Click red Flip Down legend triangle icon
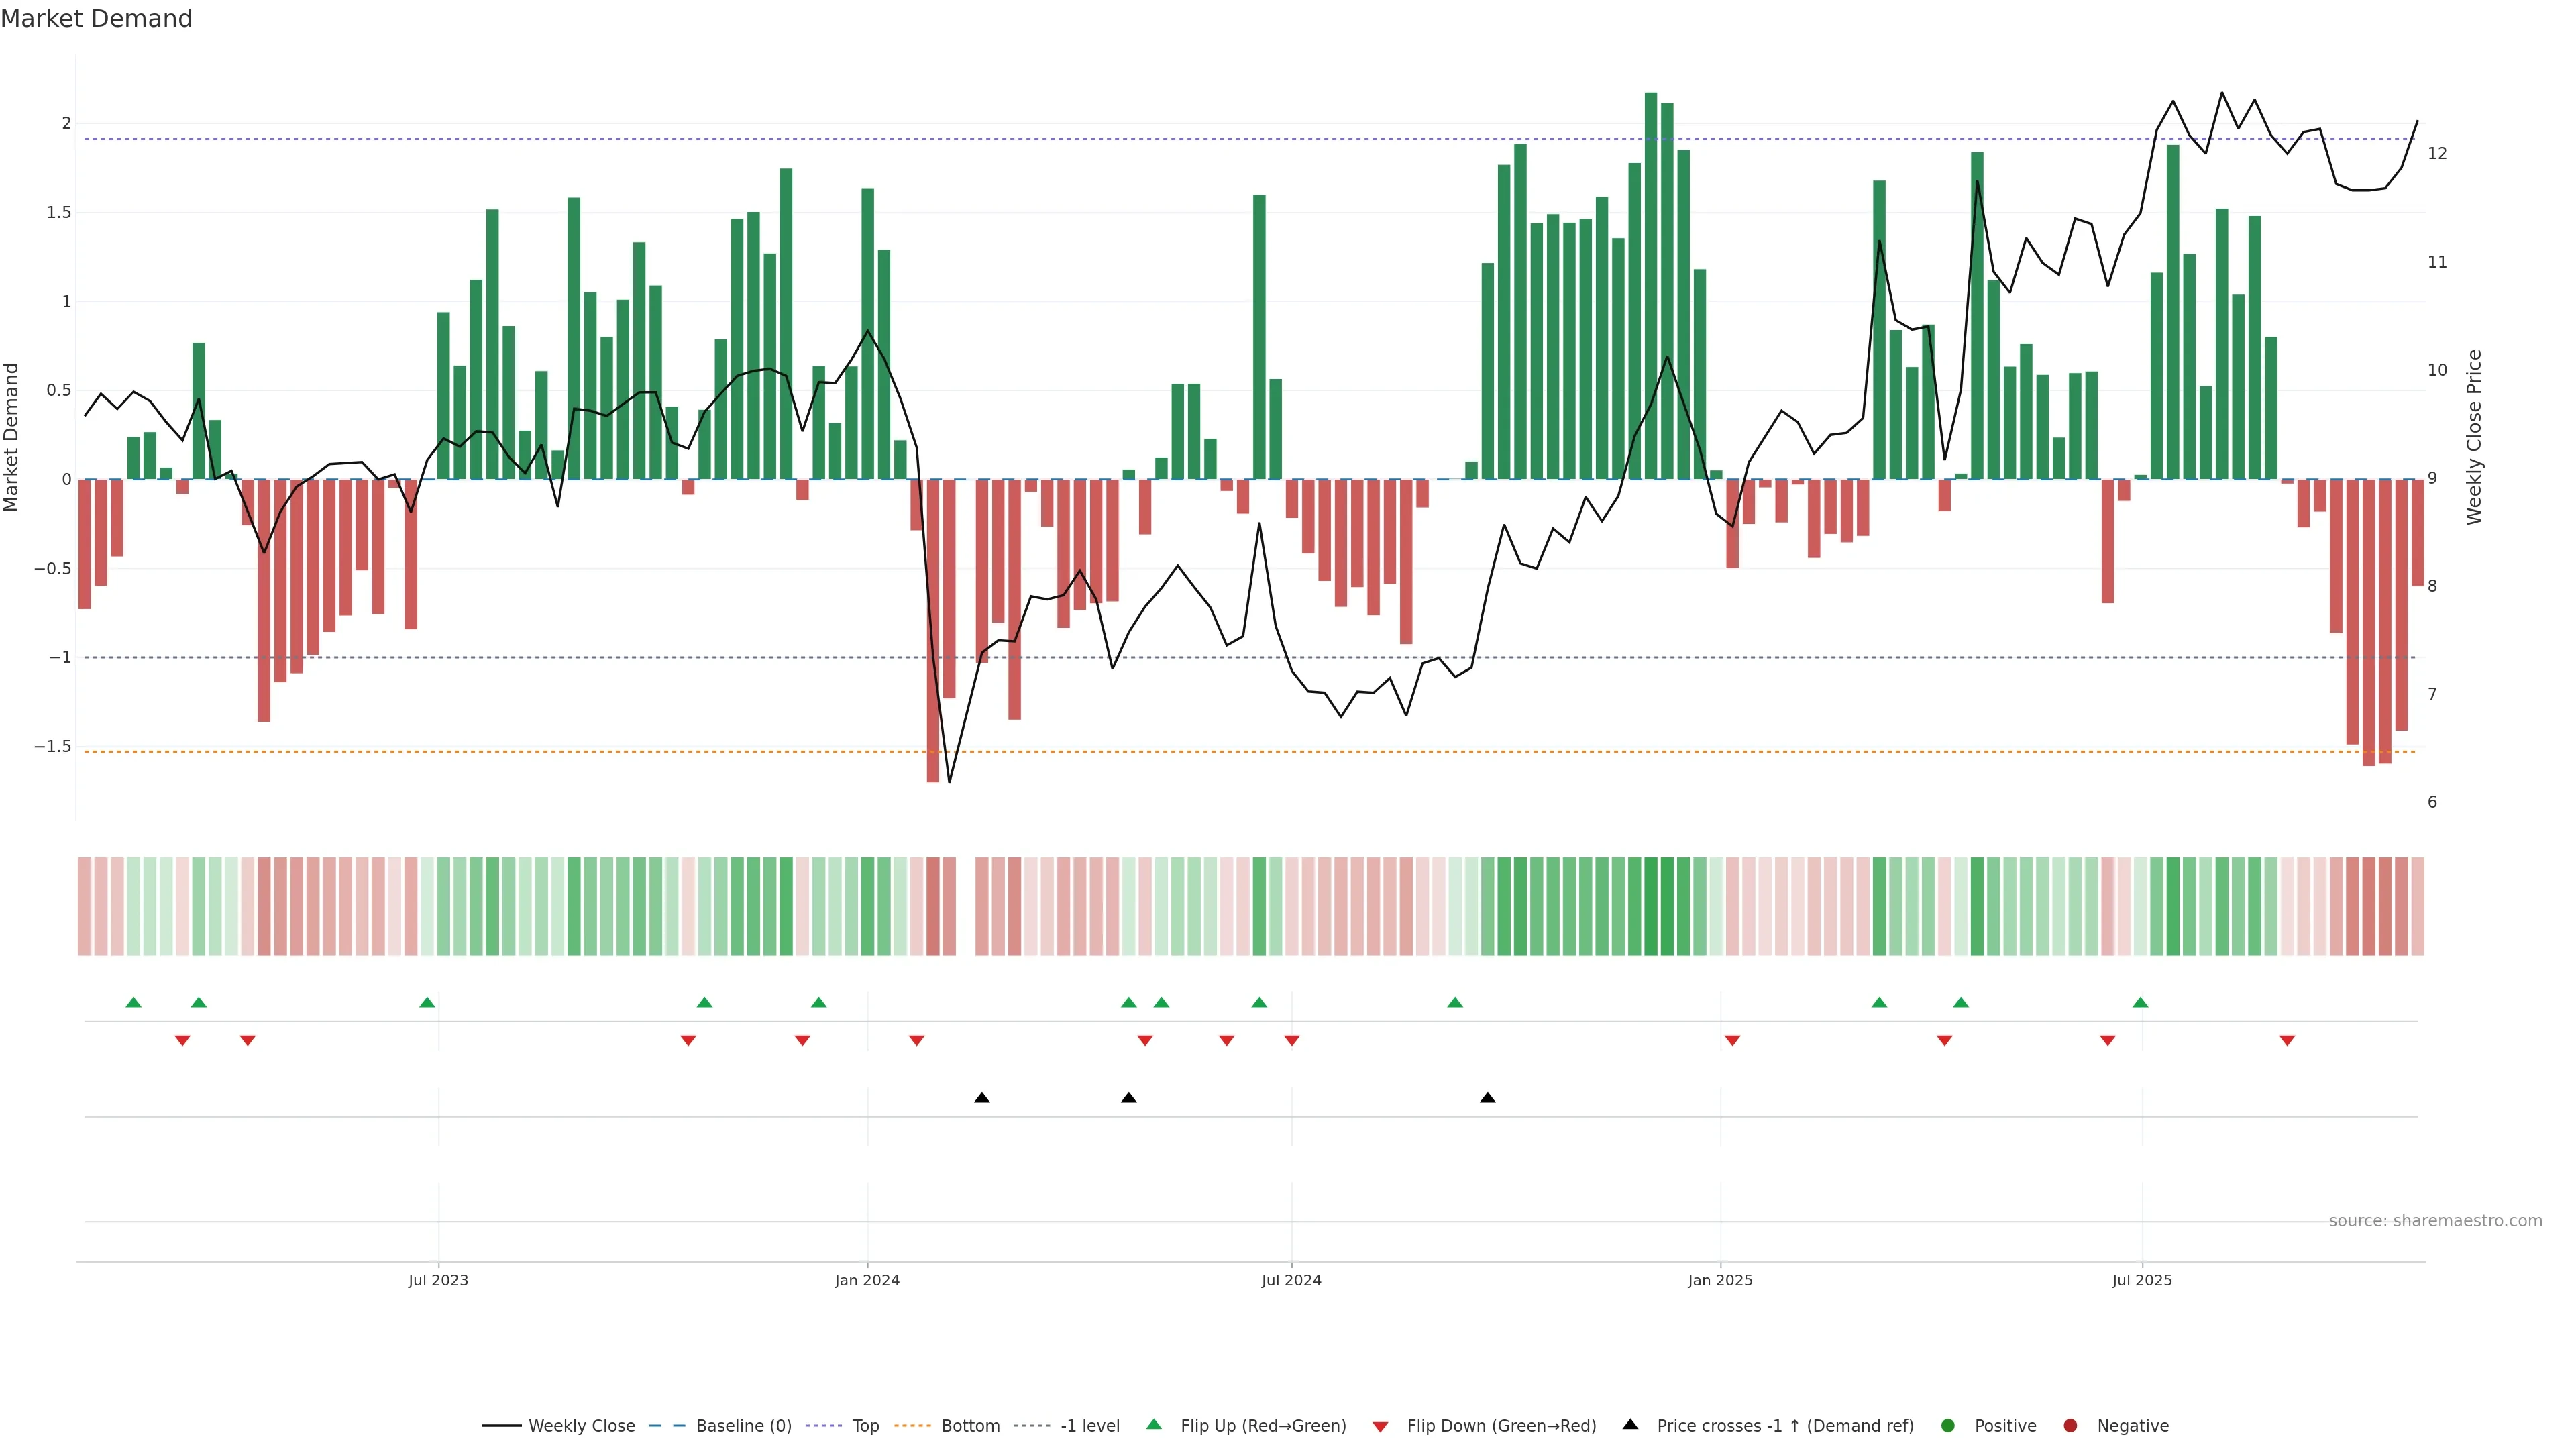Viewport: 2576px width, 1449px height. (x=1380, y=1427)
